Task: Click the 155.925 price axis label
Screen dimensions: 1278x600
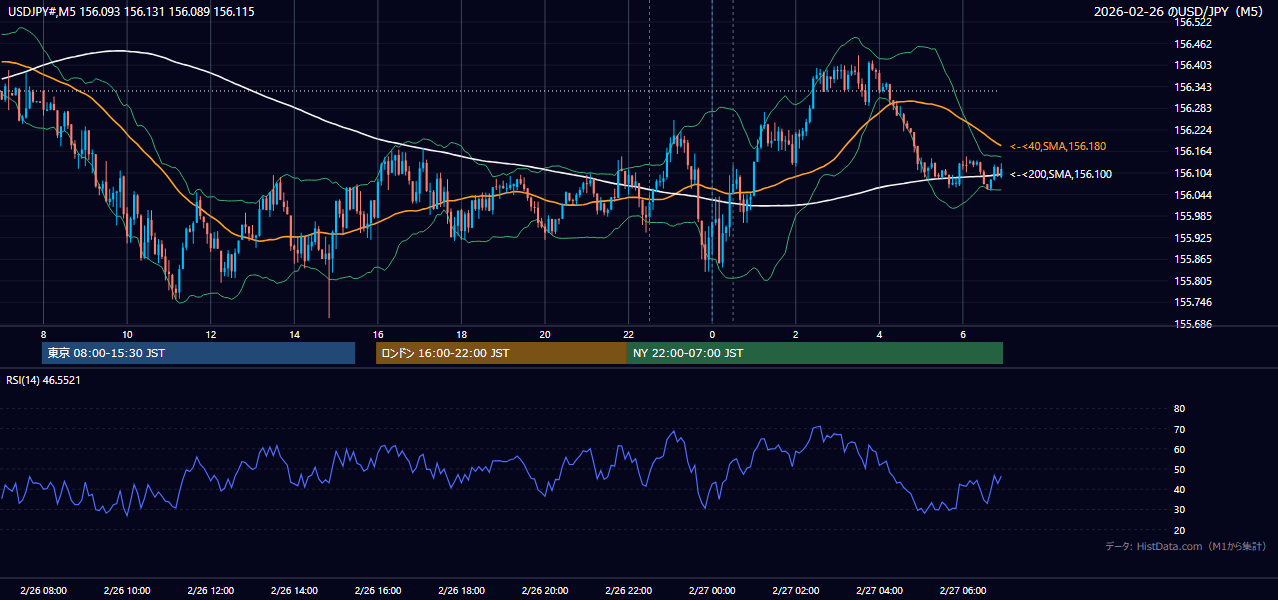Action: [1192, 238]
